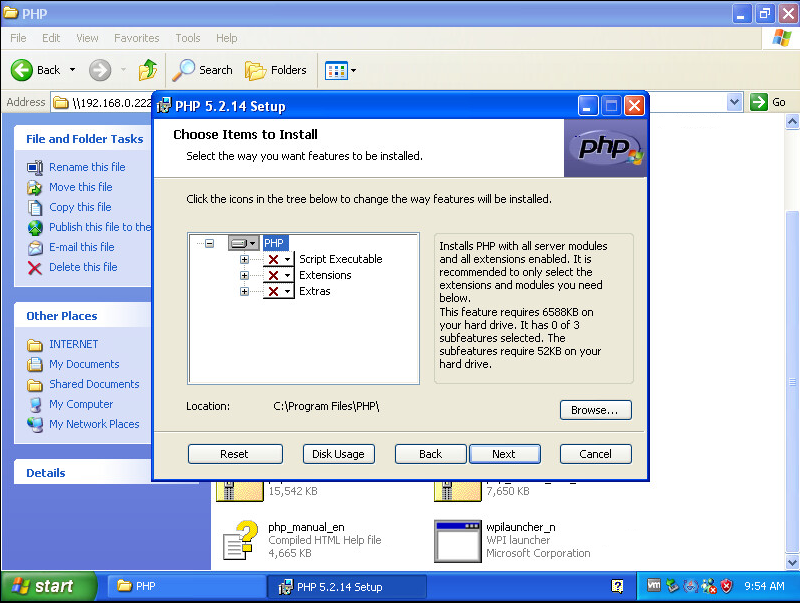
Task: Click the Reset button
Action: 235,454
